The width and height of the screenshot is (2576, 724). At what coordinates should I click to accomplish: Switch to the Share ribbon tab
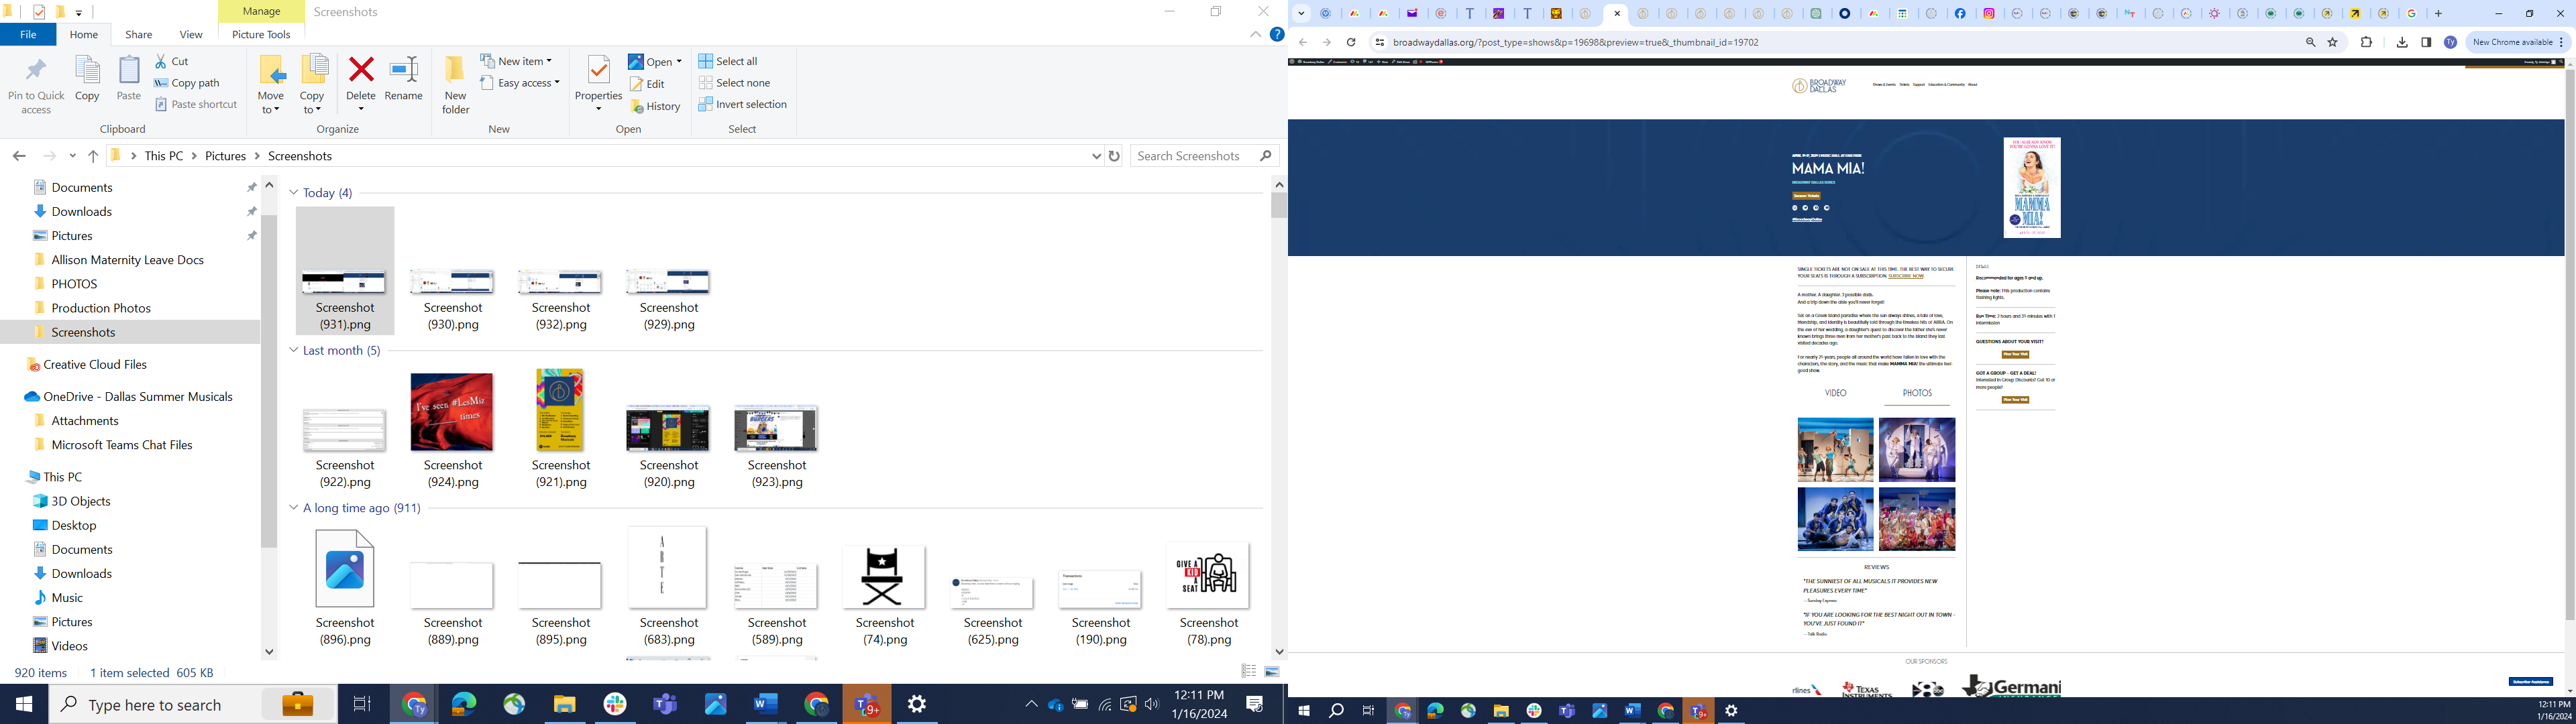coord(138,34)
